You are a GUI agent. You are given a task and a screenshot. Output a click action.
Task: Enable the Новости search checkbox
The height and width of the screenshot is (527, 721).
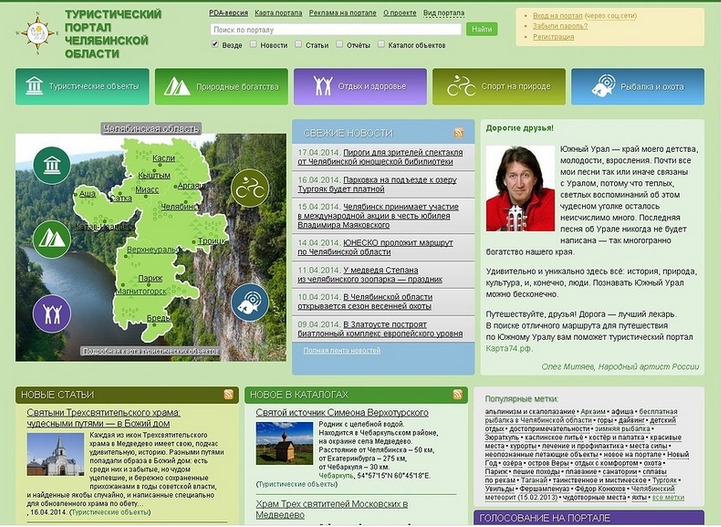(x=253, y=44)
